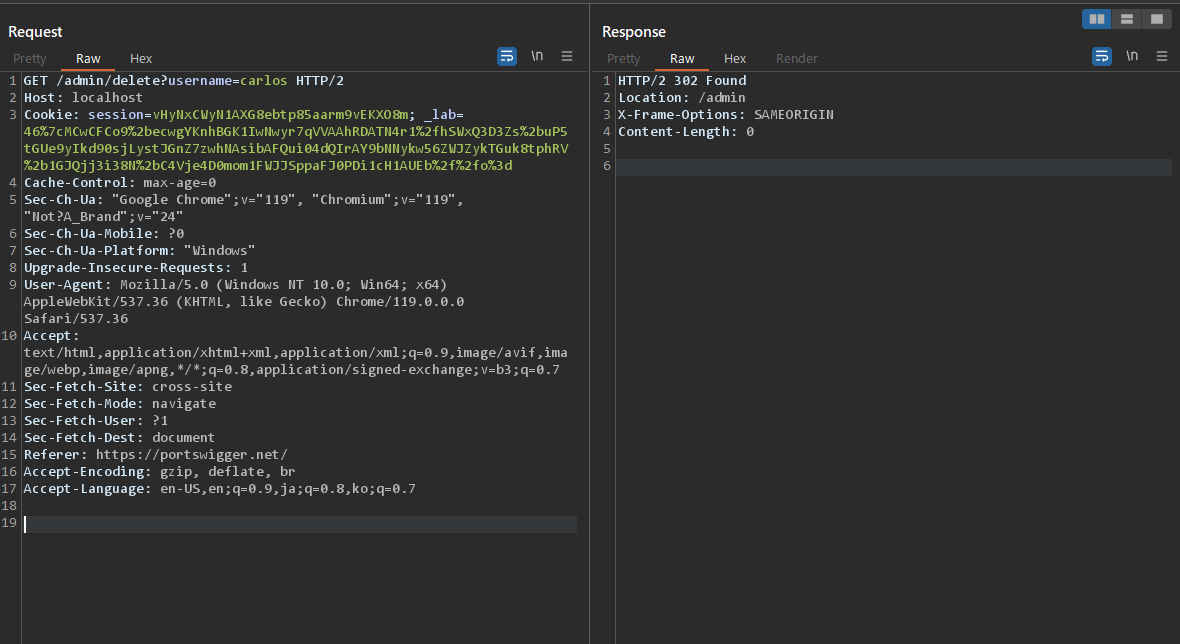This screenshot has height=644, width=1180.
Task: Click the Location: /admin response header
Action: click(x=682, y=98)
